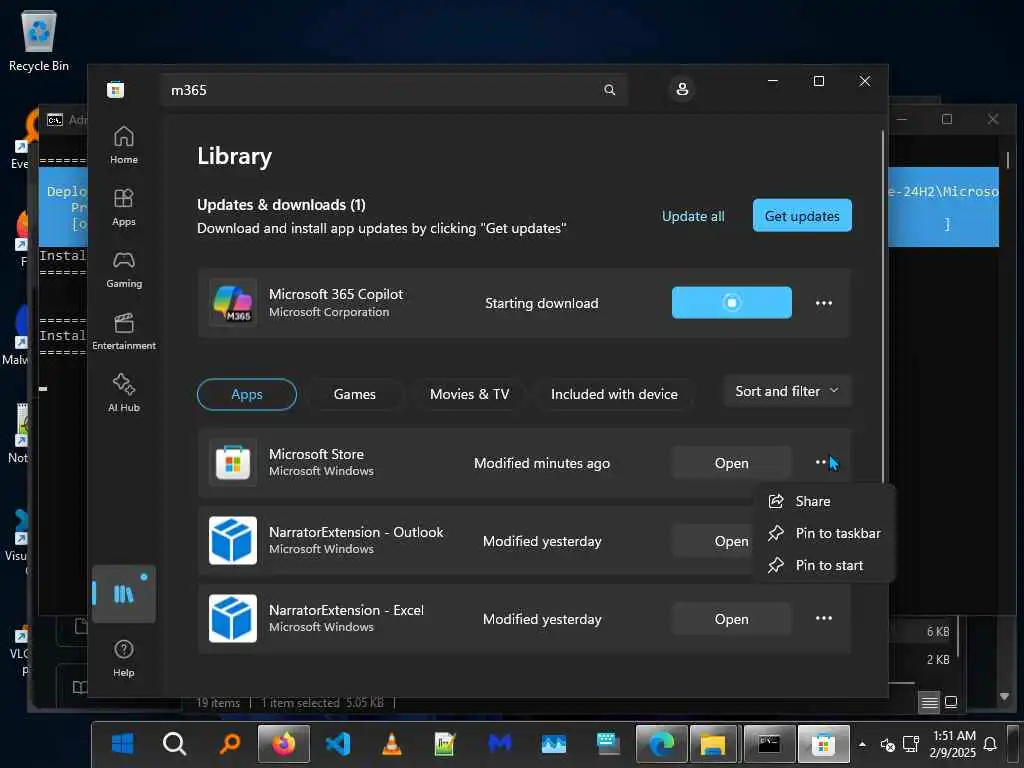Click NarratorExtension - Excel app icon
Screen dimensions: 1024x768
[x=232, y=618]
